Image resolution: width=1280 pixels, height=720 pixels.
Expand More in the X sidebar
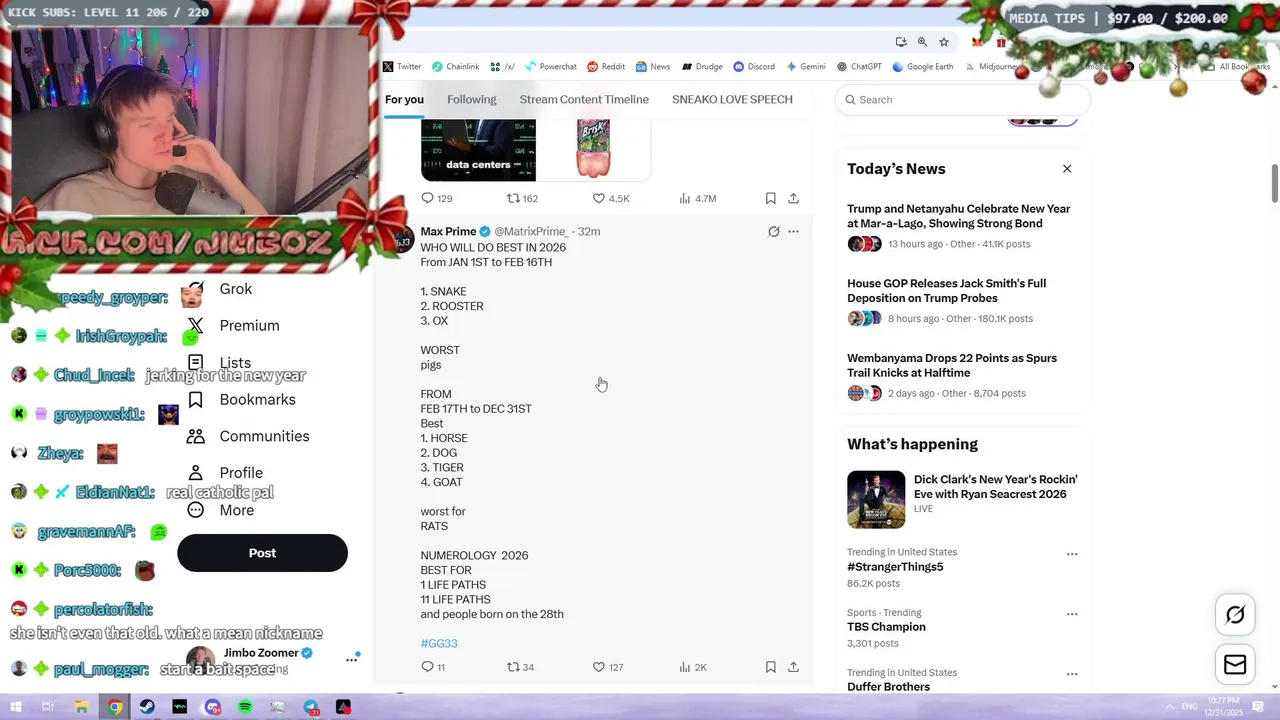click(221, 510)
